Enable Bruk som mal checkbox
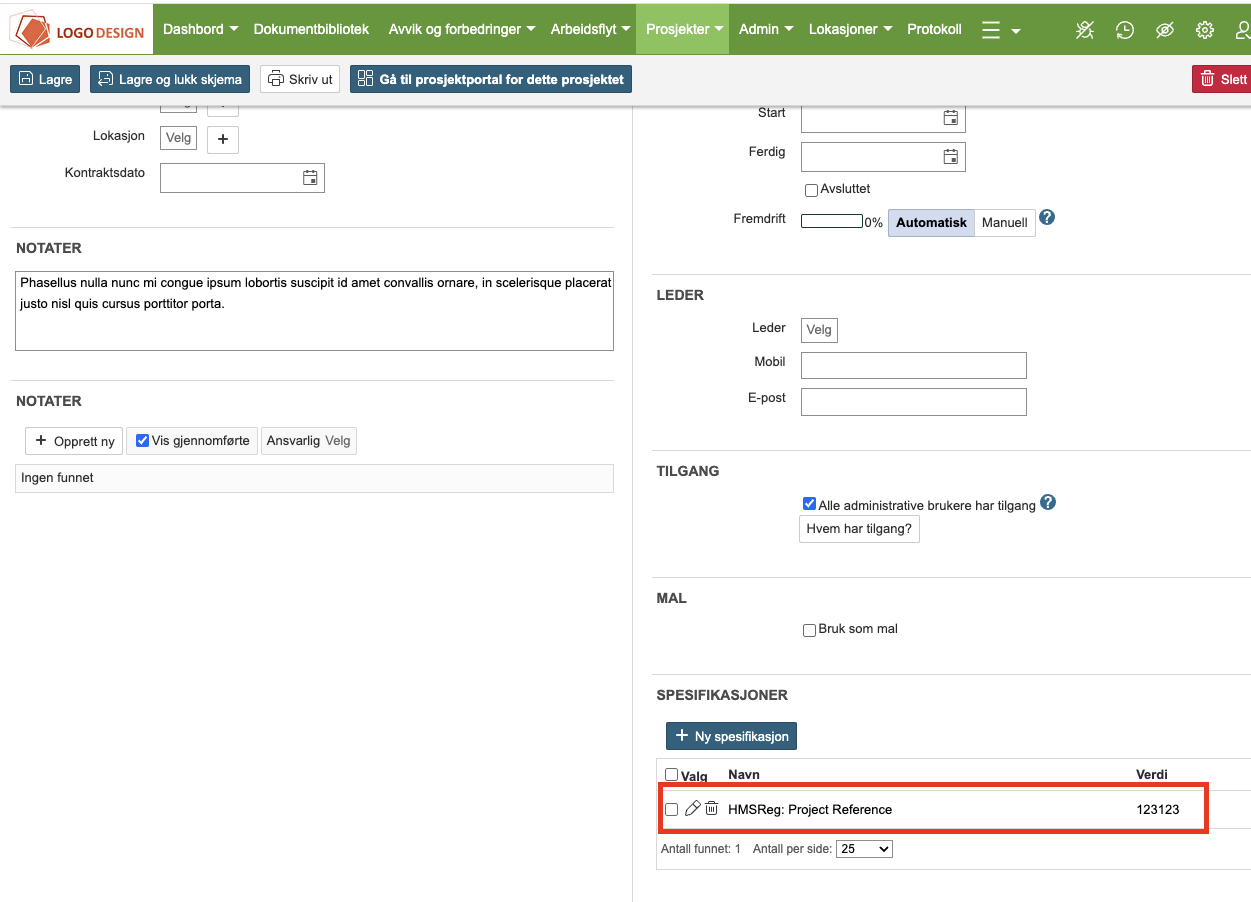1251x902 pixels. tap(810, 630)
